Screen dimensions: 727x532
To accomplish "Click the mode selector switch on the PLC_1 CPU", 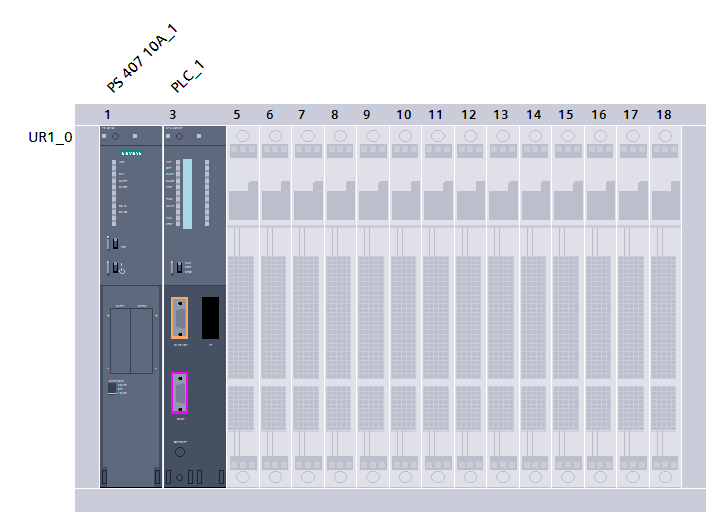I will point(178,268).
